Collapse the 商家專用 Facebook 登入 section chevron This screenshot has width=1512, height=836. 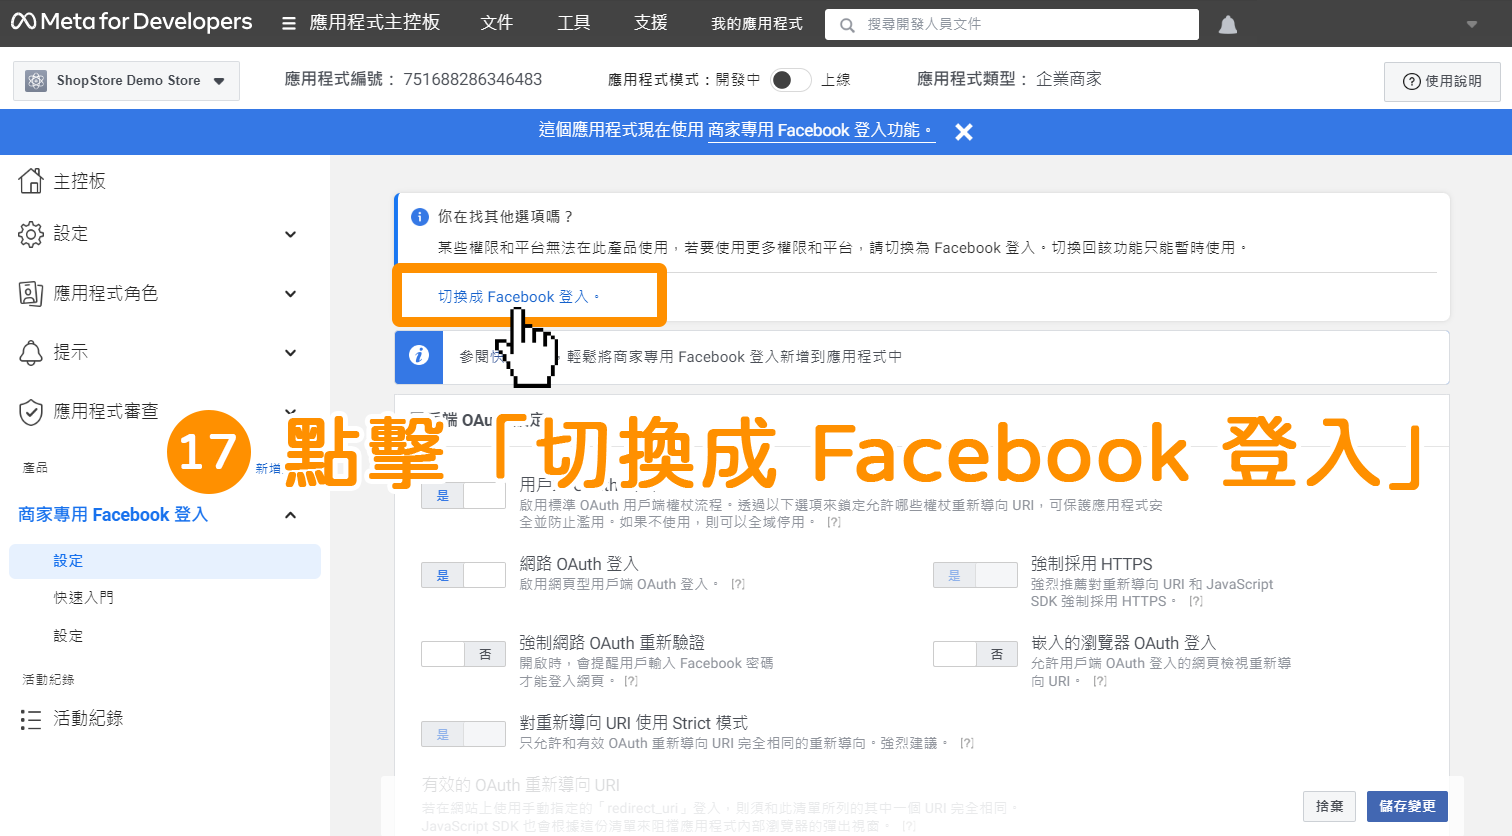pos(291,515)
